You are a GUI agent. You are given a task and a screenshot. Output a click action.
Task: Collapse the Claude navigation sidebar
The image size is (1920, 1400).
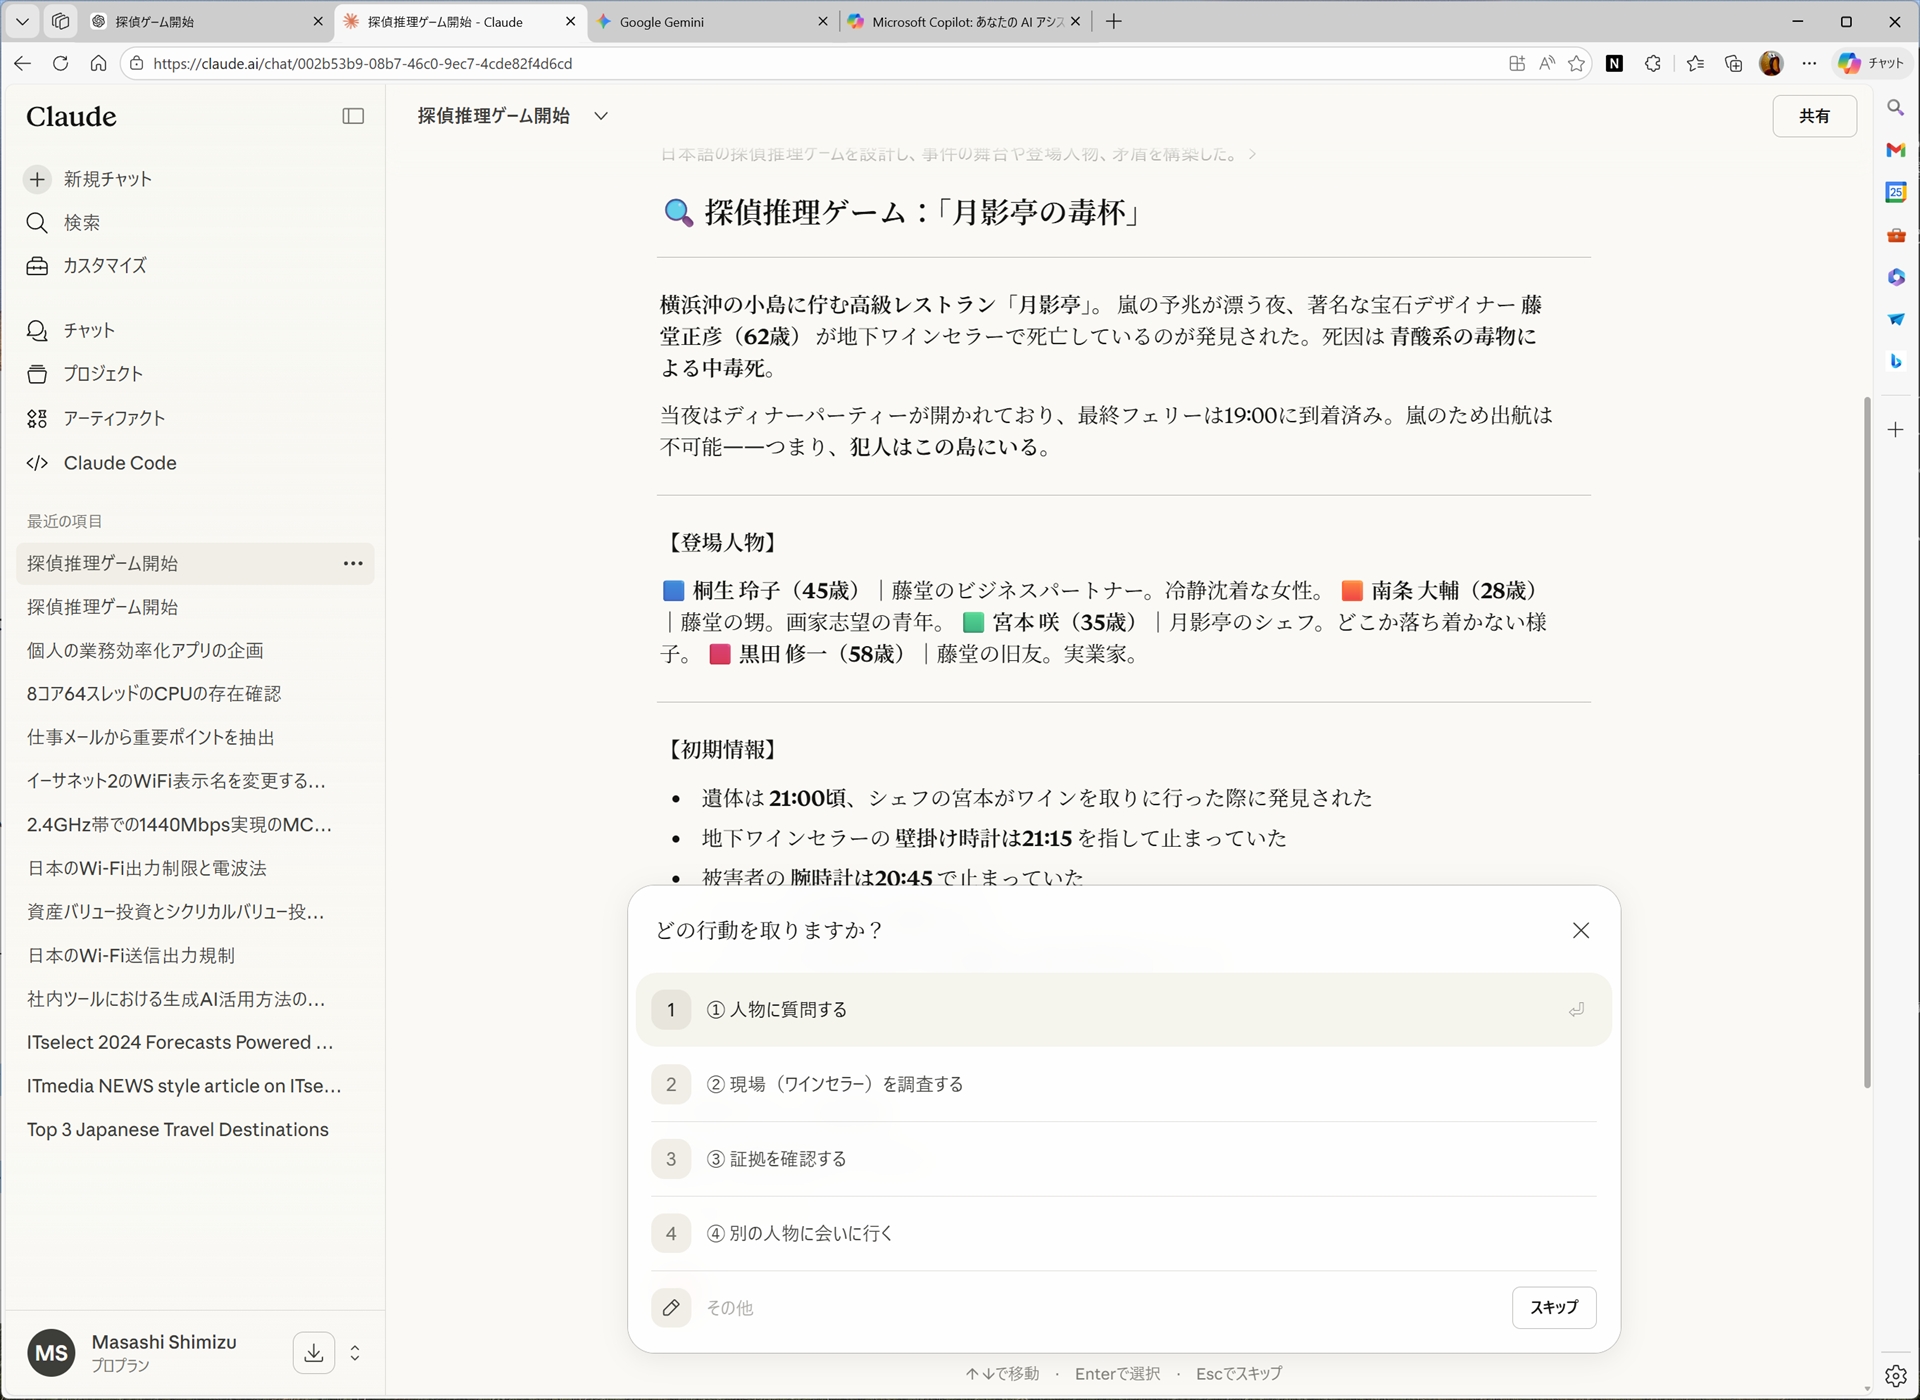(353, 116)
